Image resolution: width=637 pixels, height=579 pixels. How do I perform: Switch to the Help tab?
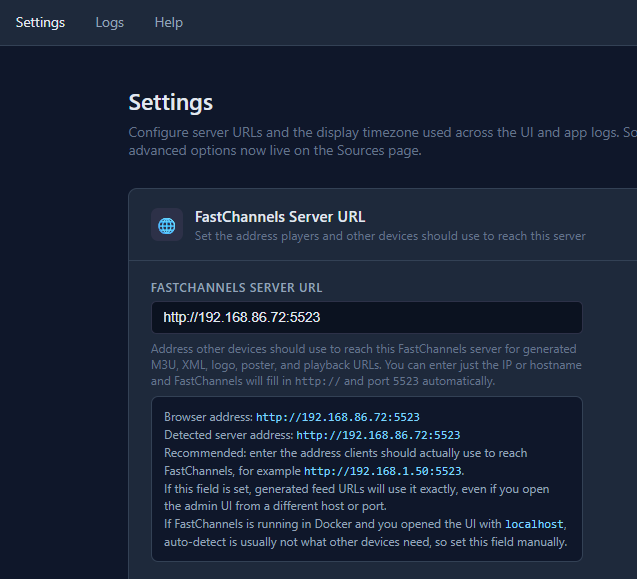[x=168, y=22]
